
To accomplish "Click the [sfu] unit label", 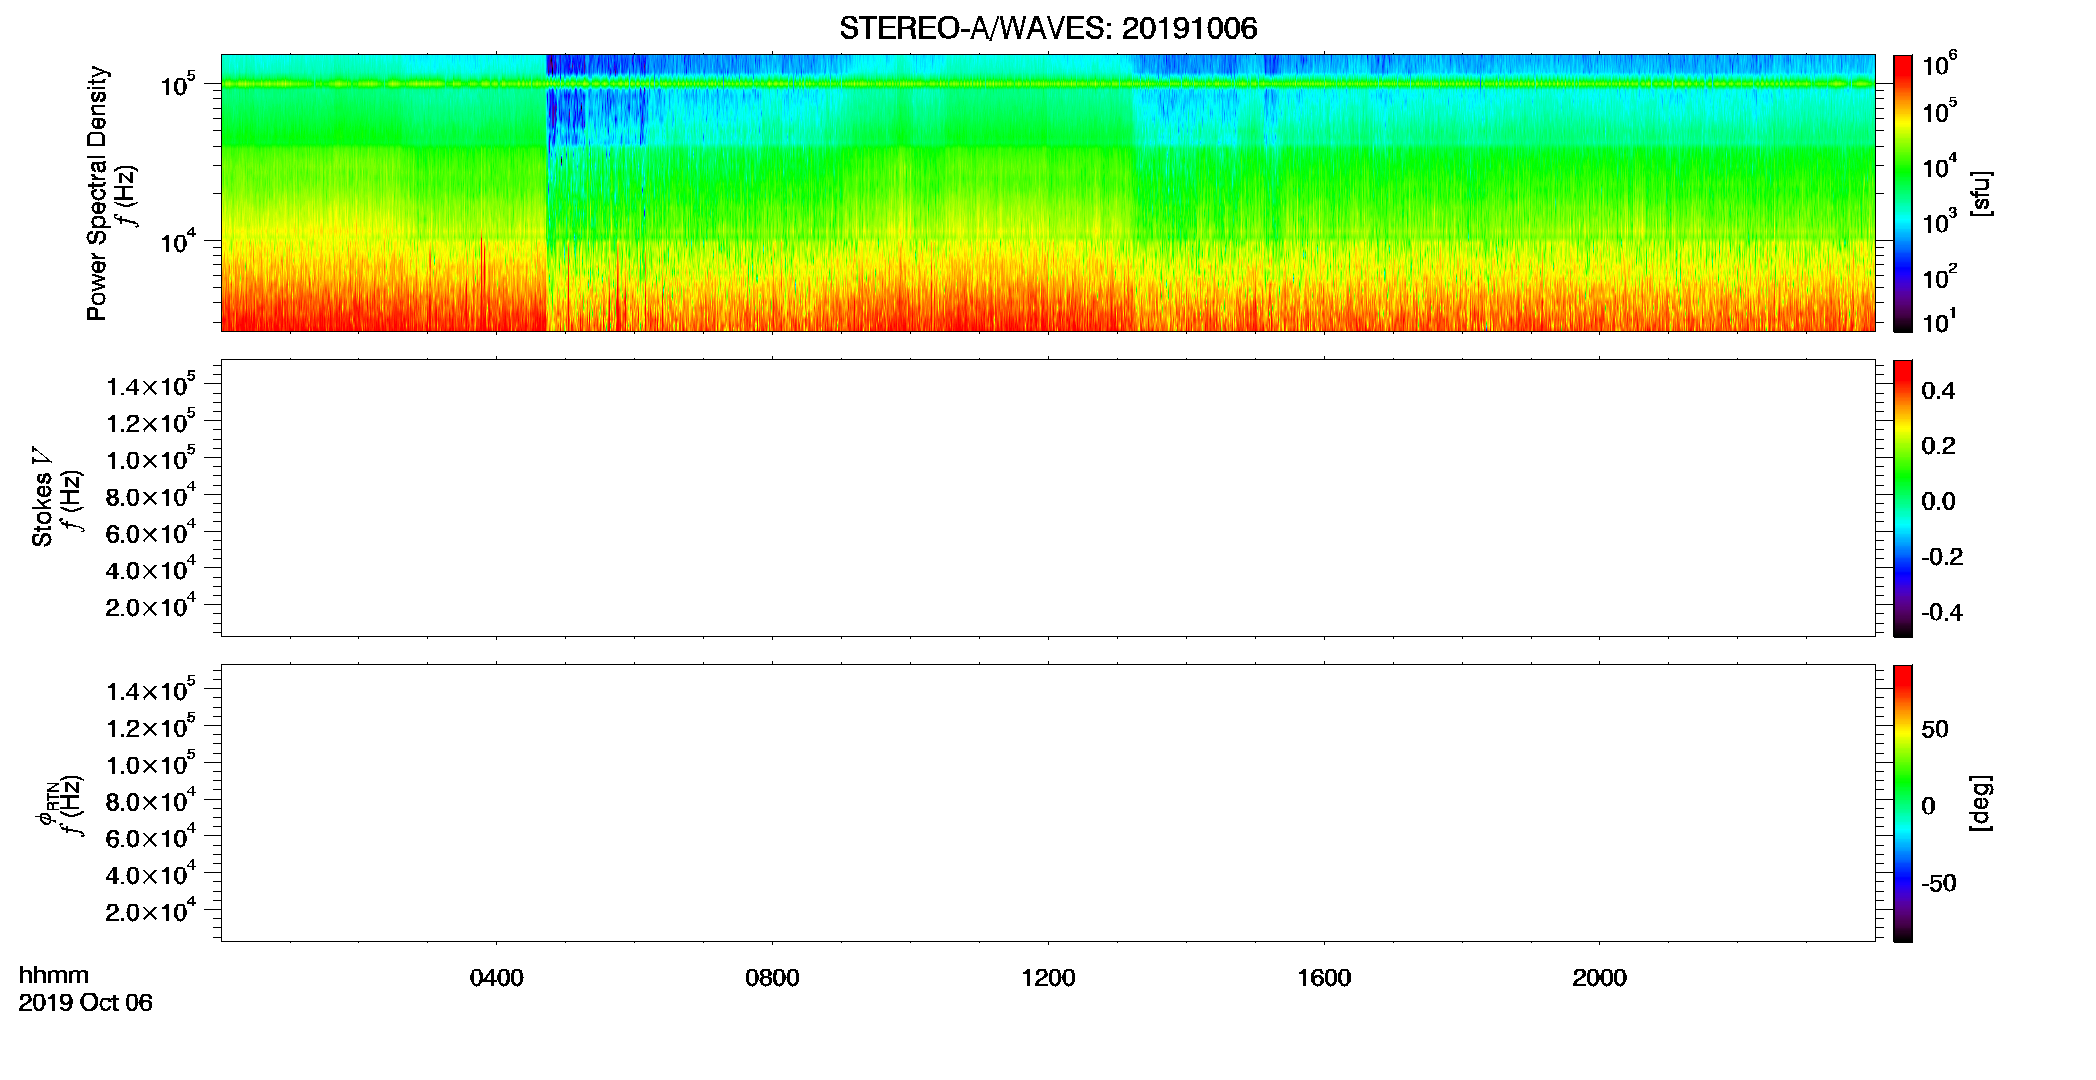I will point(1981,193).
